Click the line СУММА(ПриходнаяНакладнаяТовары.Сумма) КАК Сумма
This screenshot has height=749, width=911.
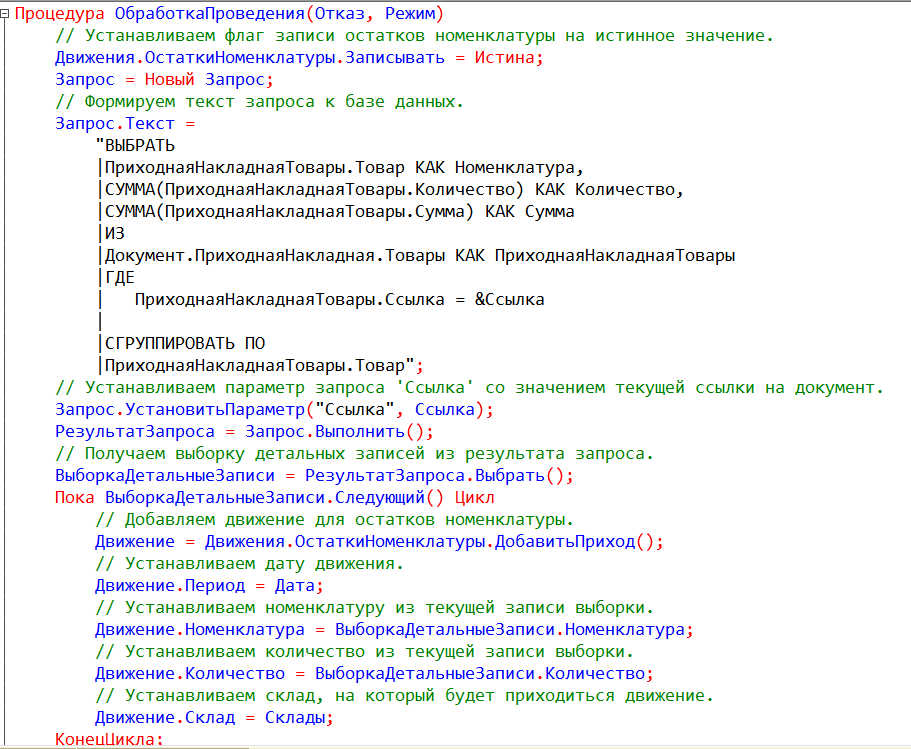coord(336,212)
